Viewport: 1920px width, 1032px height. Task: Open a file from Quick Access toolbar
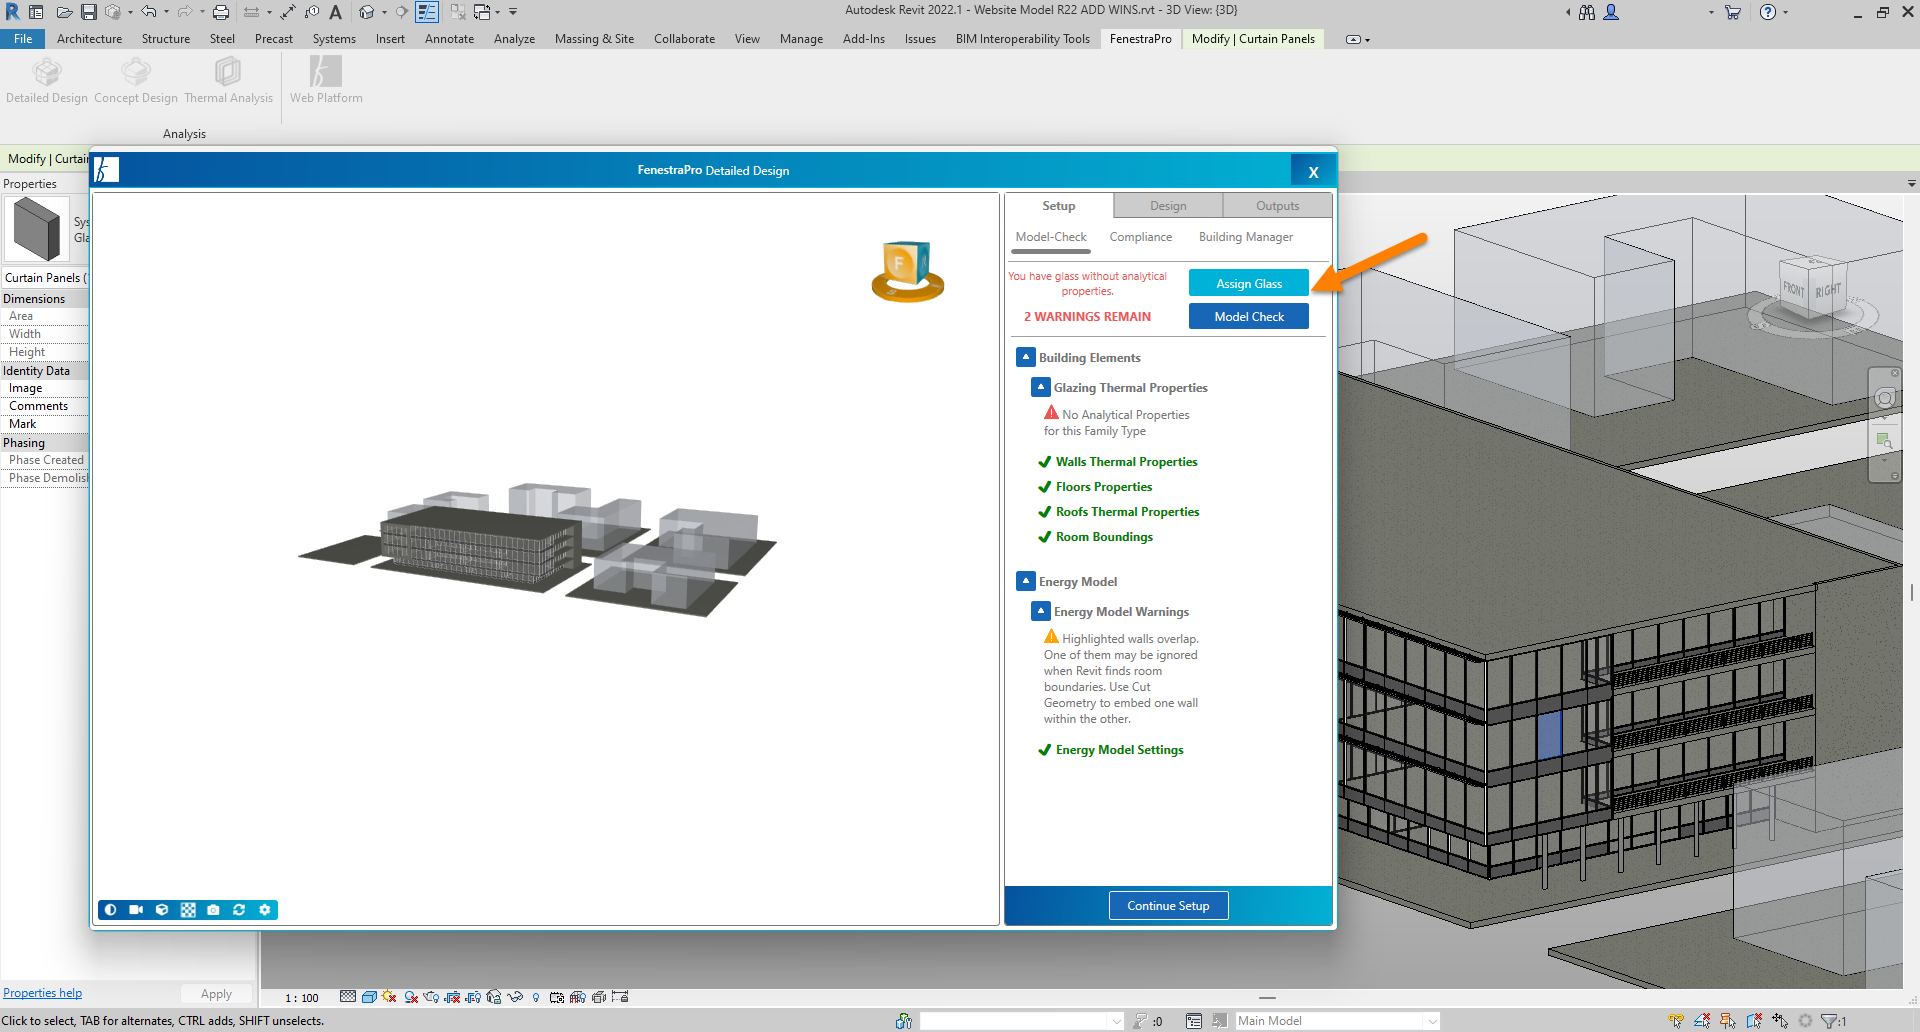click(64, 12)
